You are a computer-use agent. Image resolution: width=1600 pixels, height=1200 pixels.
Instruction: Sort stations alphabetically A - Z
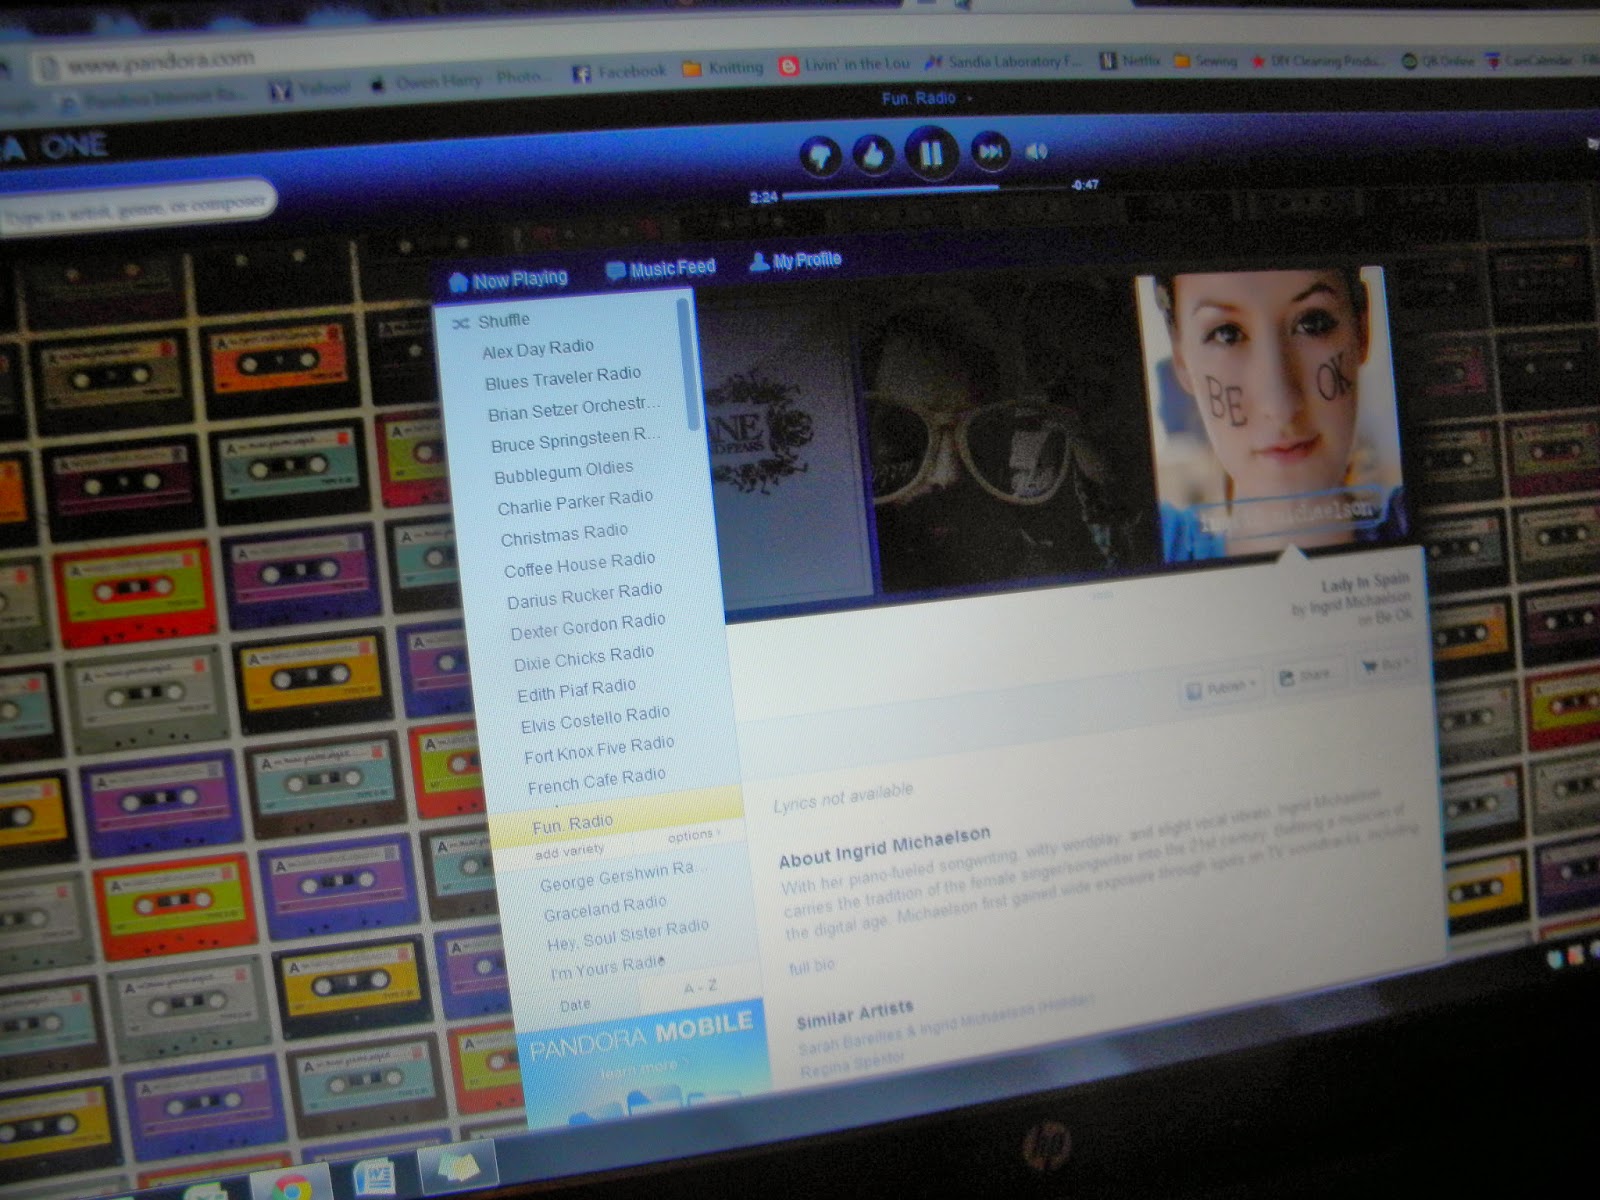700,987
